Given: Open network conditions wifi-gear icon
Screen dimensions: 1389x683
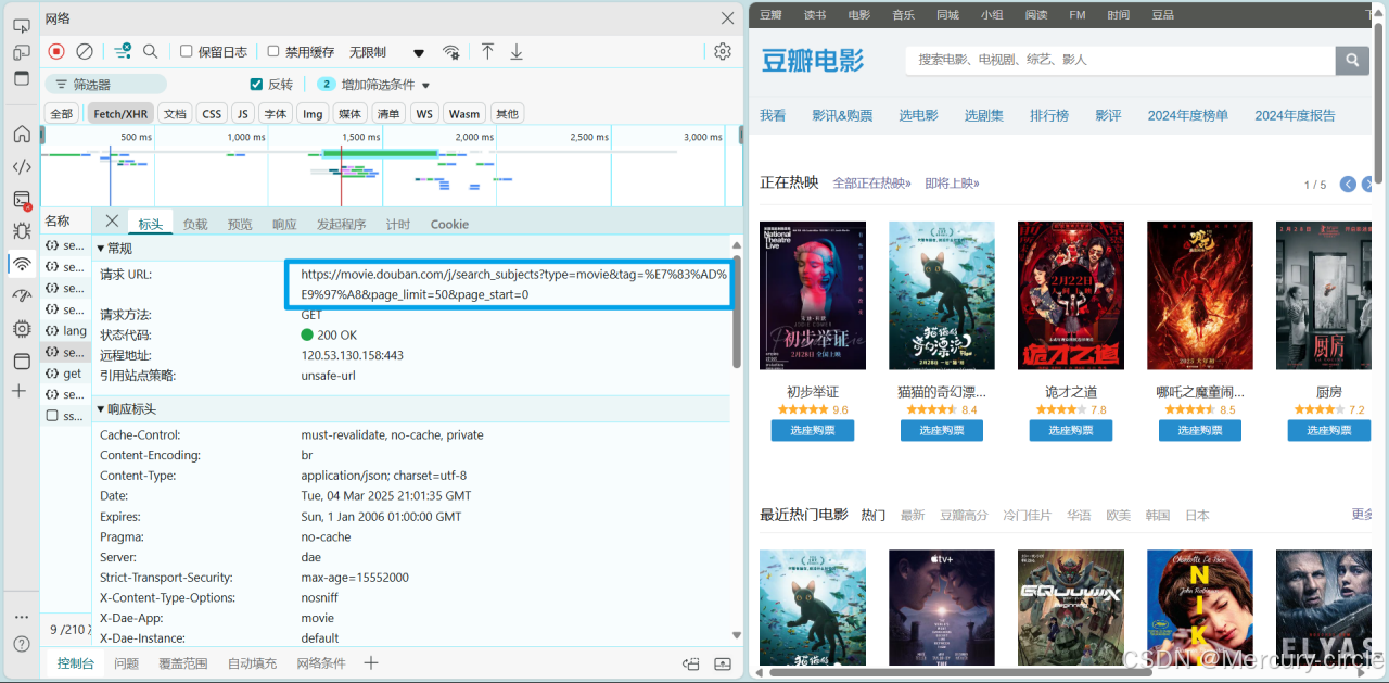Looking at the screenshot, I should pos(452,52).
